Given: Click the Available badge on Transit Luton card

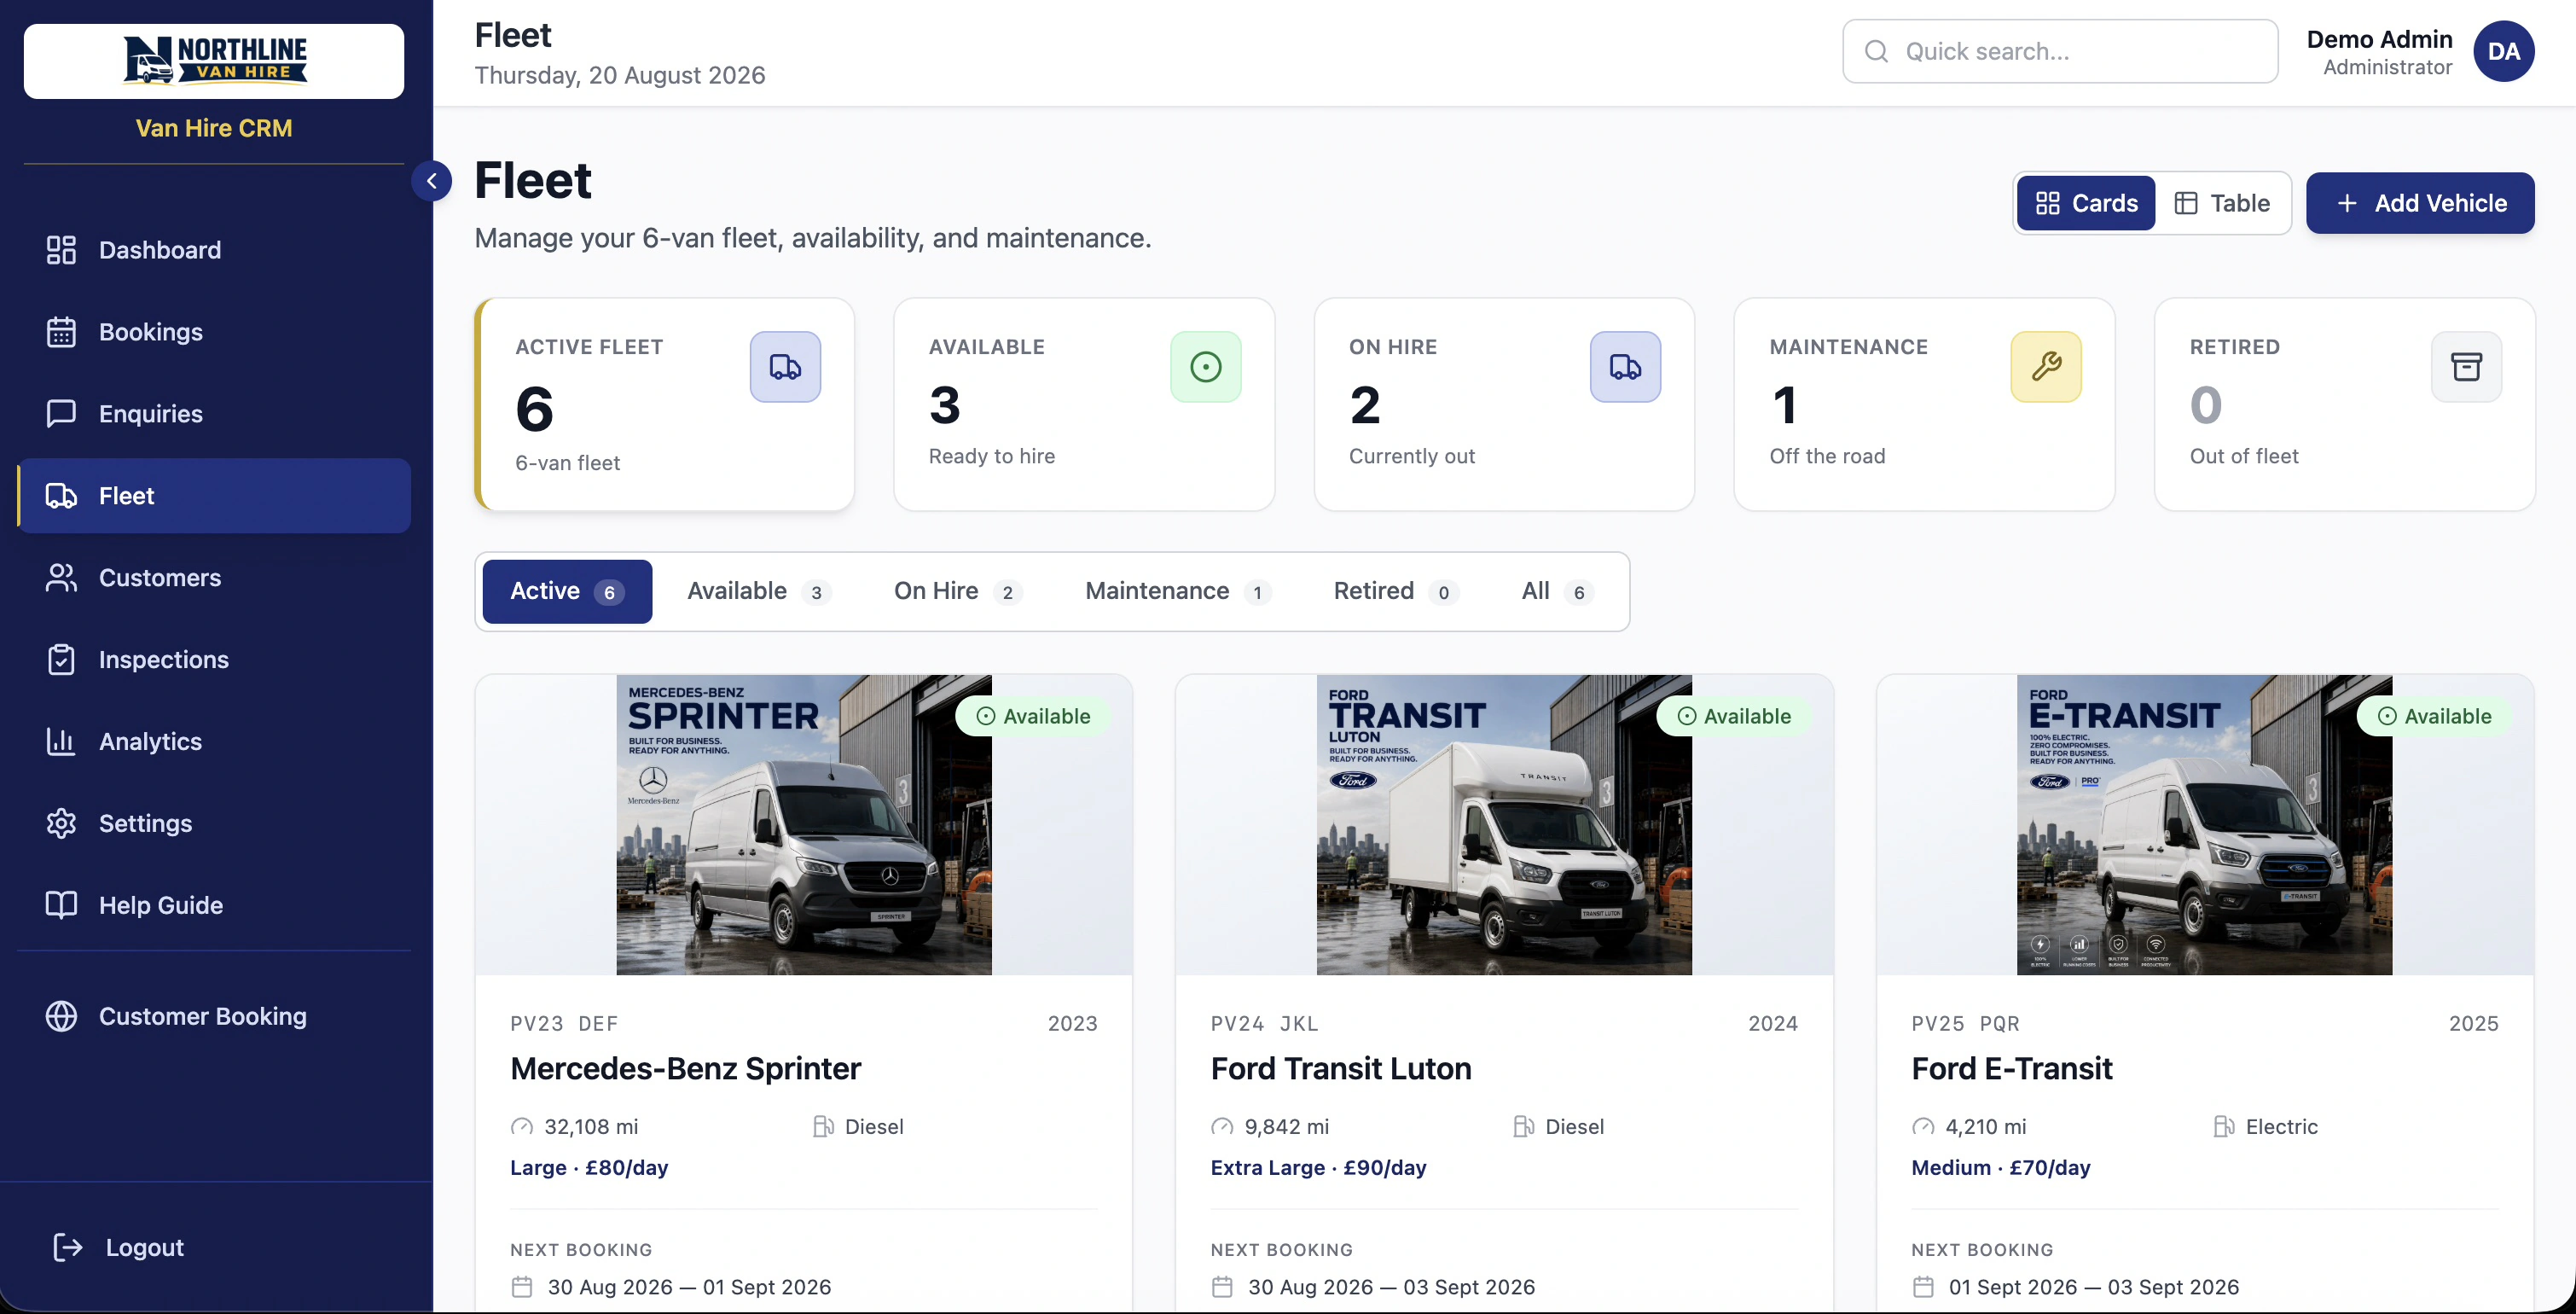Looking at the screenshot, I should click(x=1734, y=717).
